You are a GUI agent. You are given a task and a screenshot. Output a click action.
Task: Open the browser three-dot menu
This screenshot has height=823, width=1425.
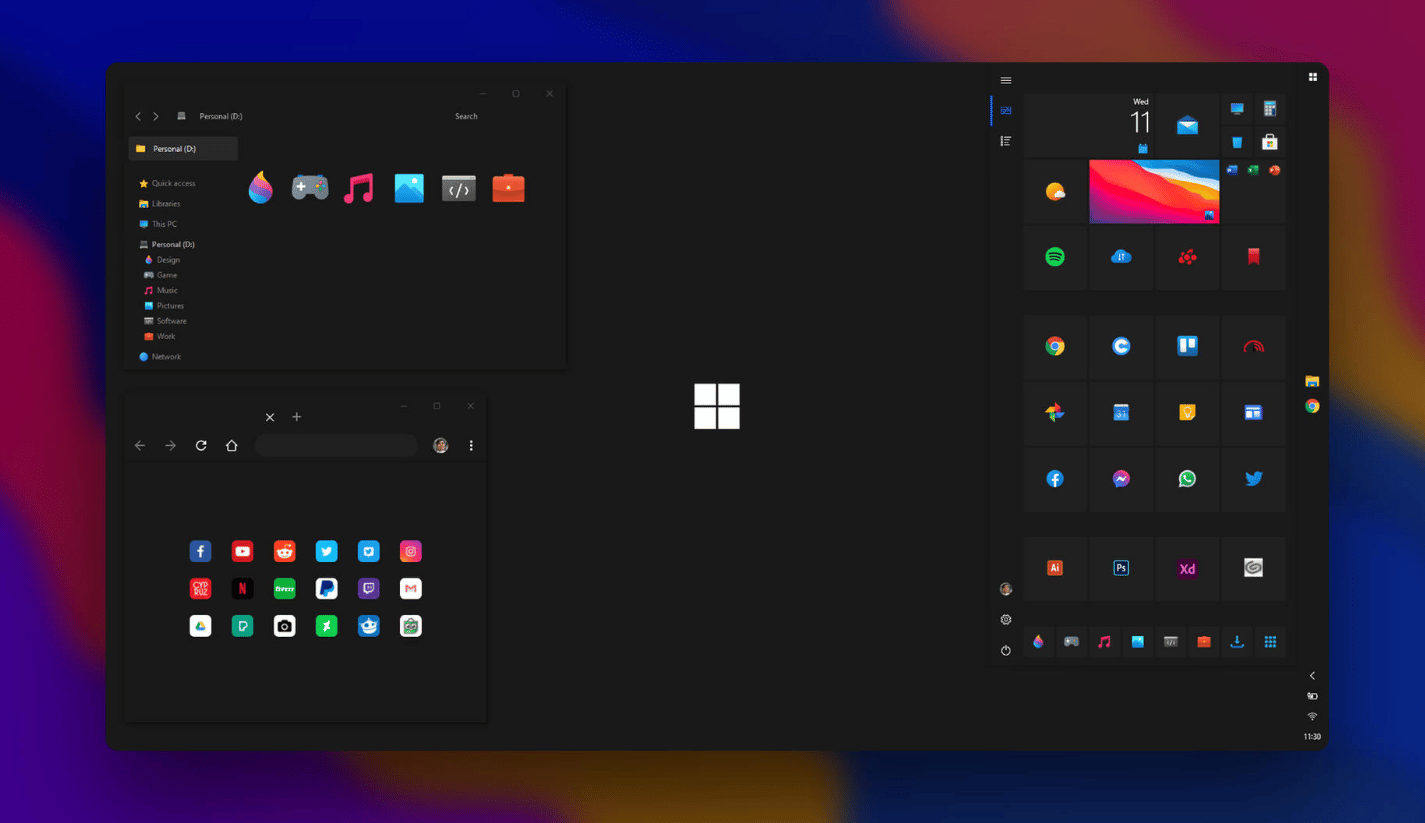tap(471, 445)
